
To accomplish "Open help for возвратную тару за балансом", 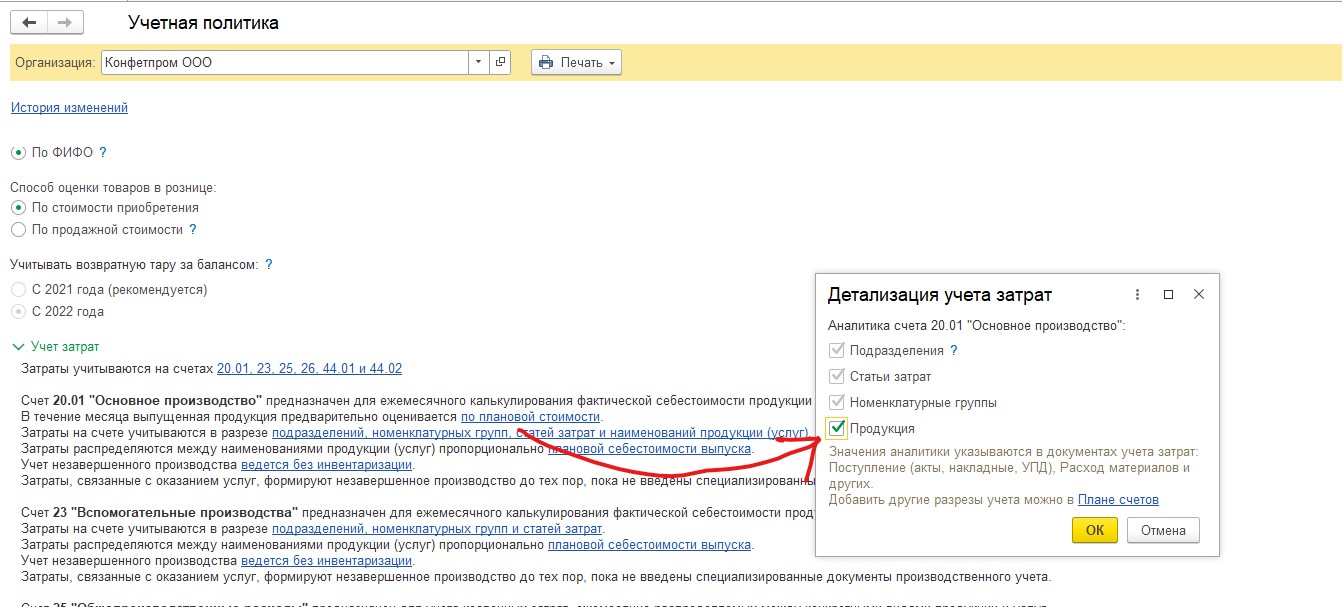I will [x=269, y=265].
